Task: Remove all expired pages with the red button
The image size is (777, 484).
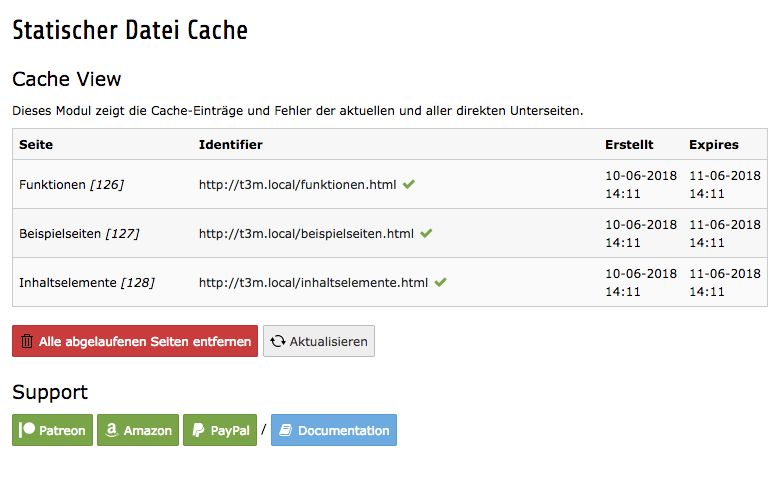Action: point(135,341)
